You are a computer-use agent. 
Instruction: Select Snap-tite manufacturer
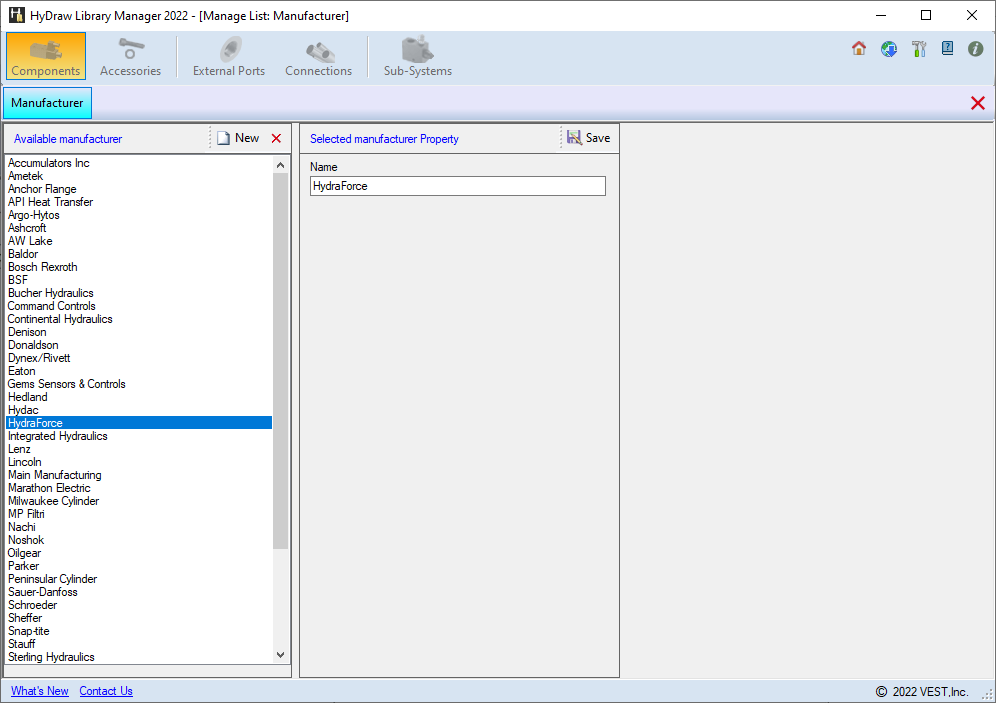(139, 631)
